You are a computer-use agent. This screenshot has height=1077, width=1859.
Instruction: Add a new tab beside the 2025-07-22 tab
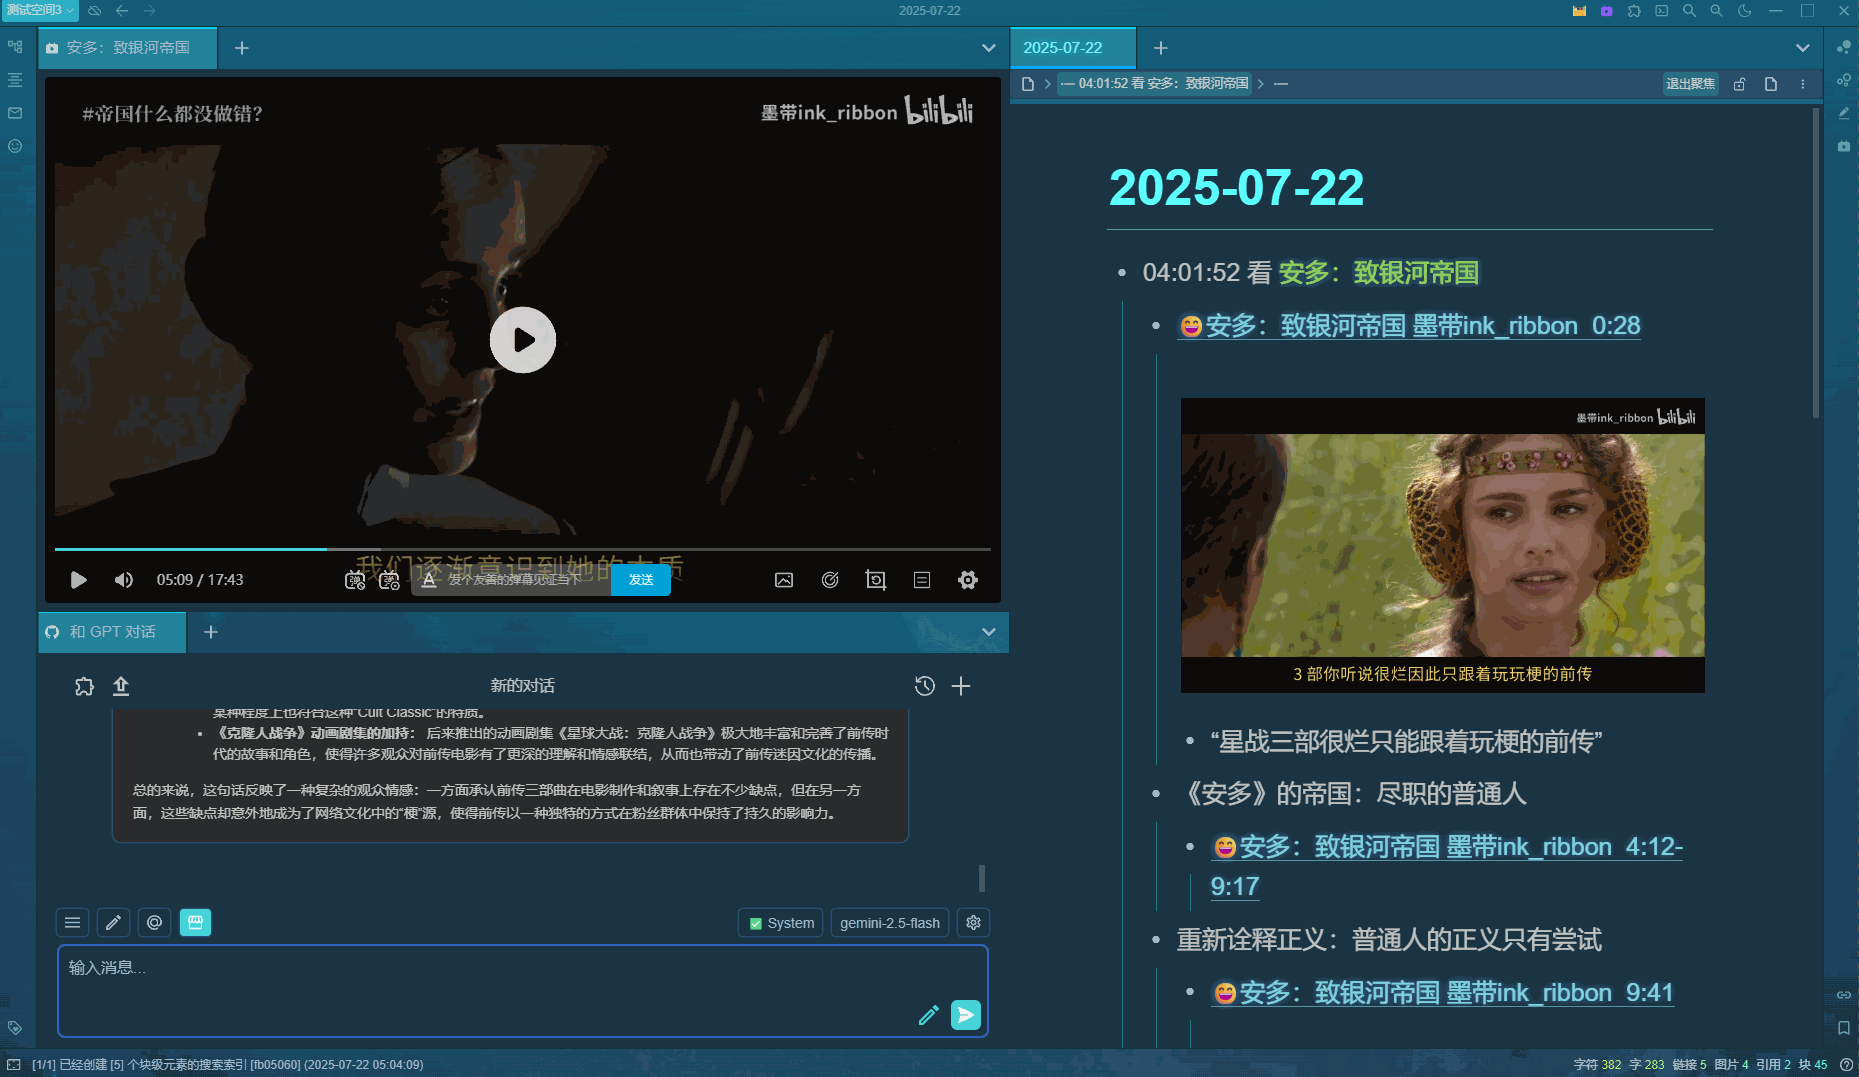(x=1160, y=48)
